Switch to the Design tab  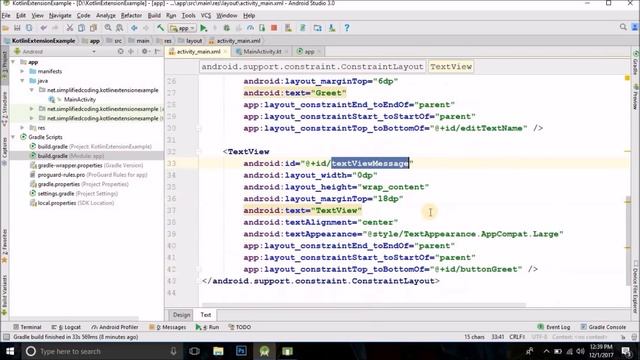(181, 315)
